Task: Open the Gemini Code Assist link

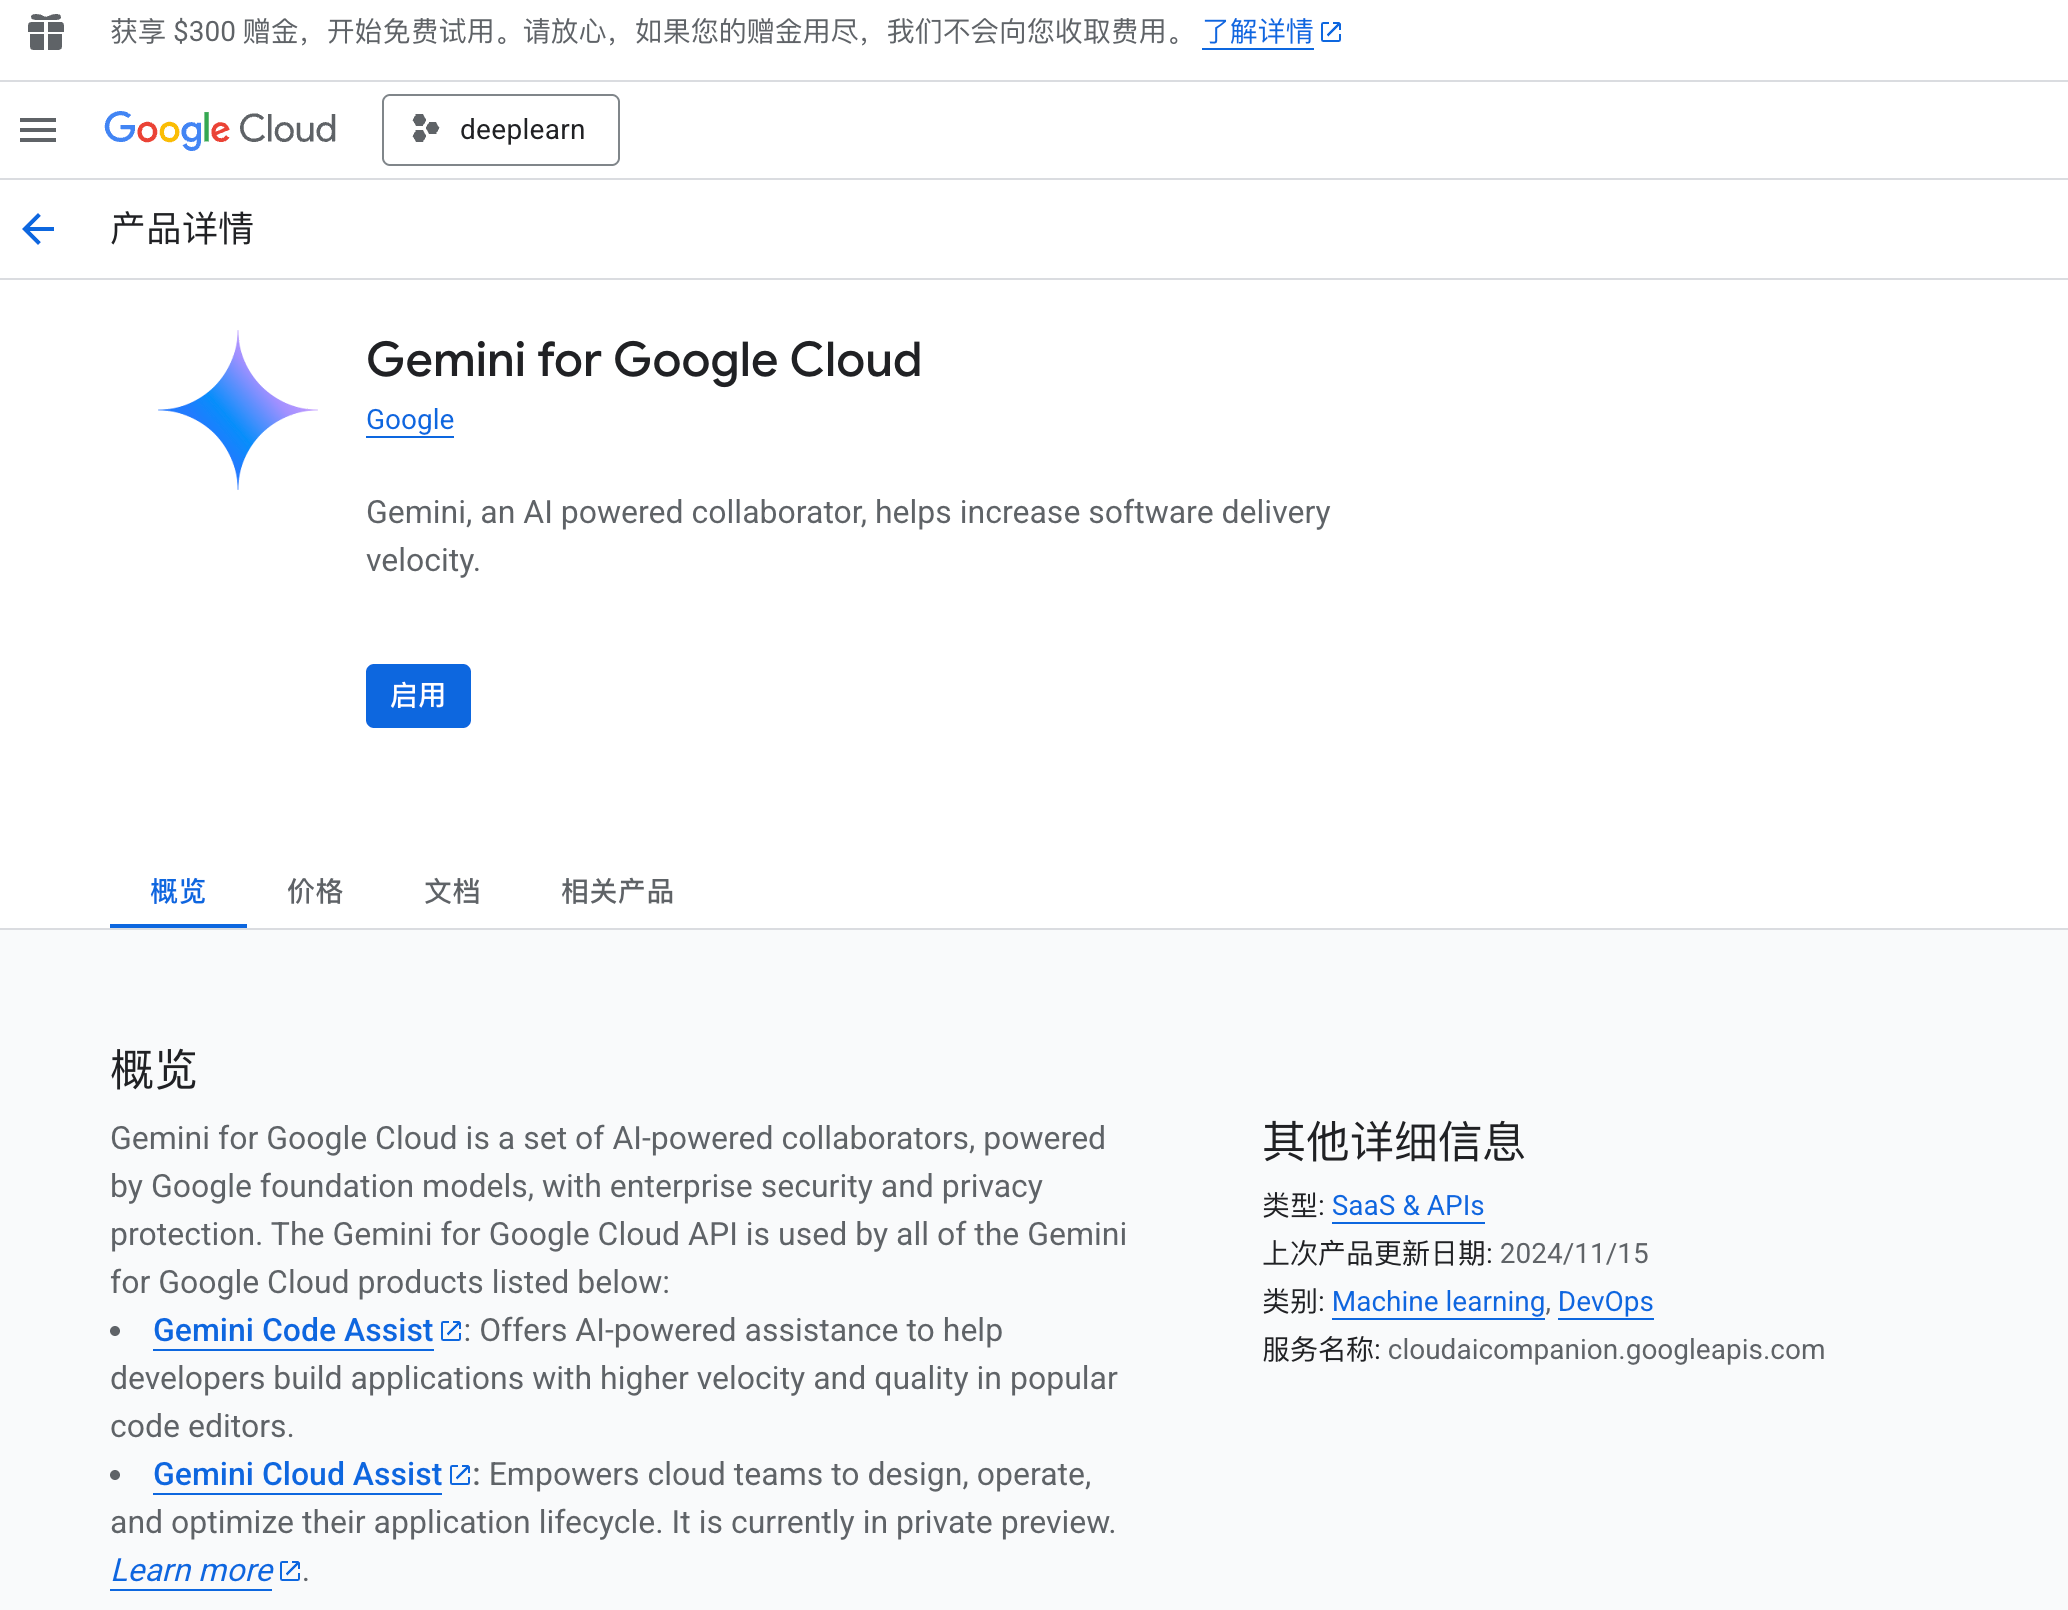Action: click(x=293, y=1331)
